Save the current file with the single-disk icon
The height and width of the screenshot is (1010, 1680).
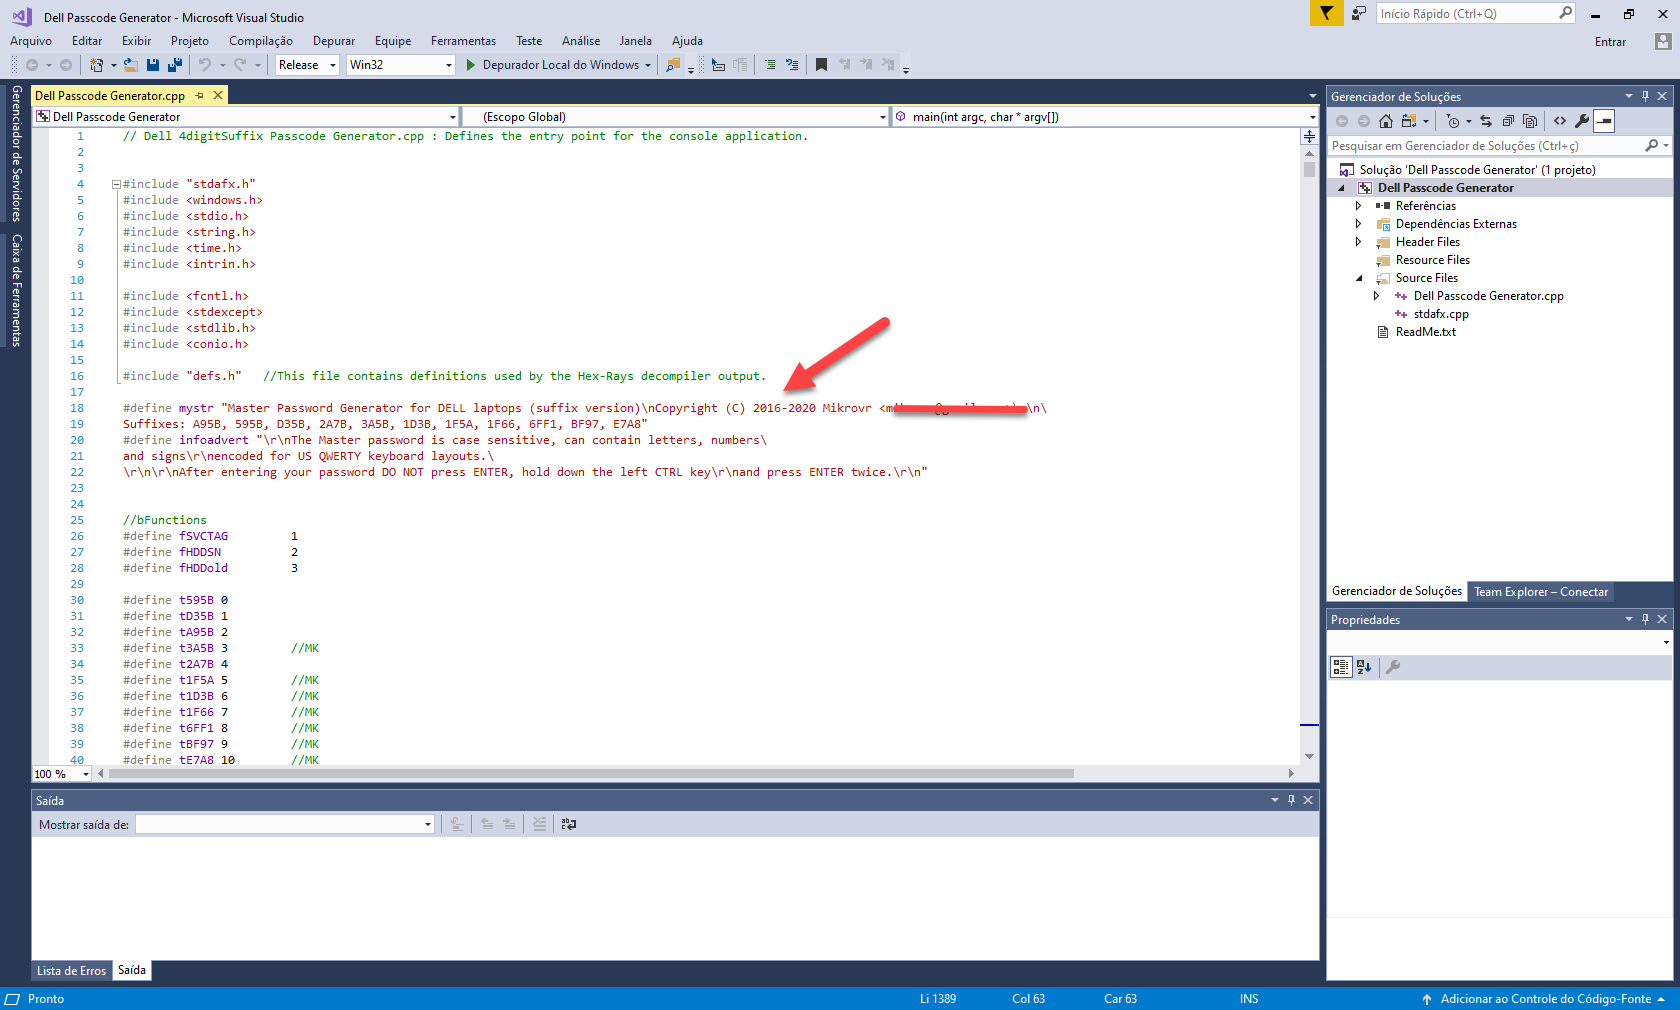(153, 65)
